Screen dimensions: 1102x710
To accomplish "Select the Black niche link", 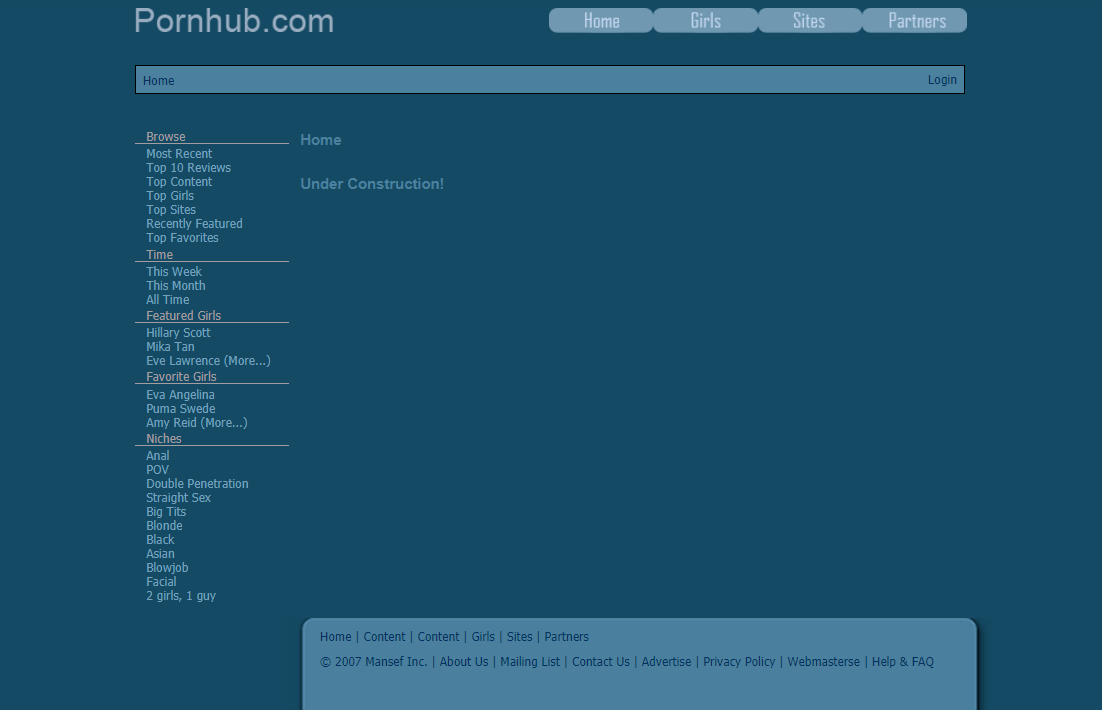I will 160,541.
